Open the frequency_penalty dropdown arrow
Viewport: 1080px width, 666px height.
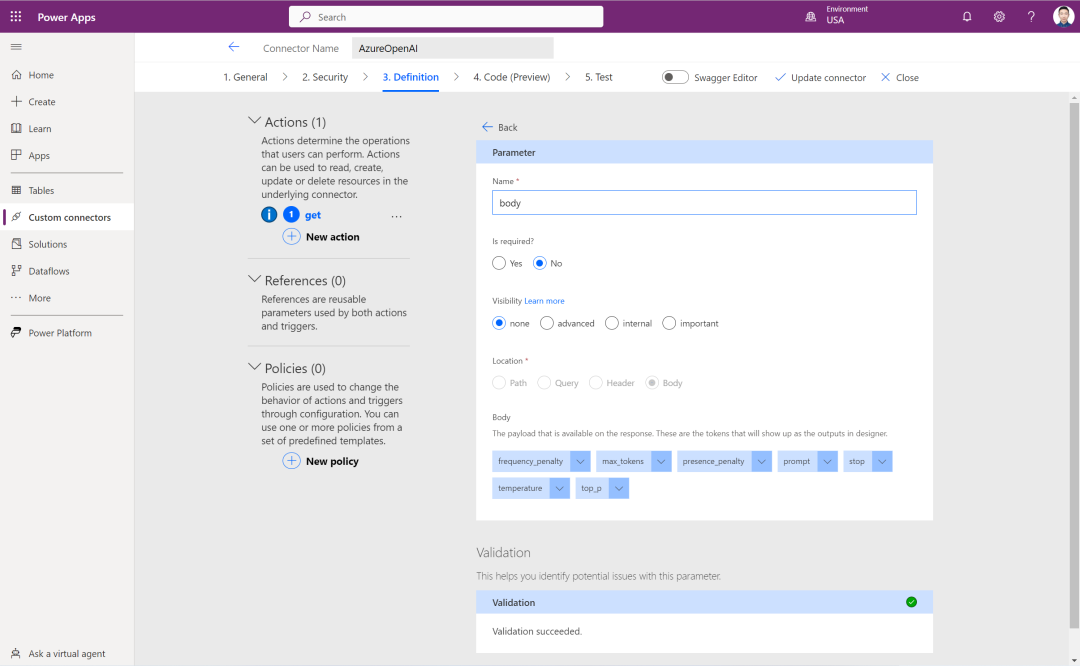coord(580,461)
